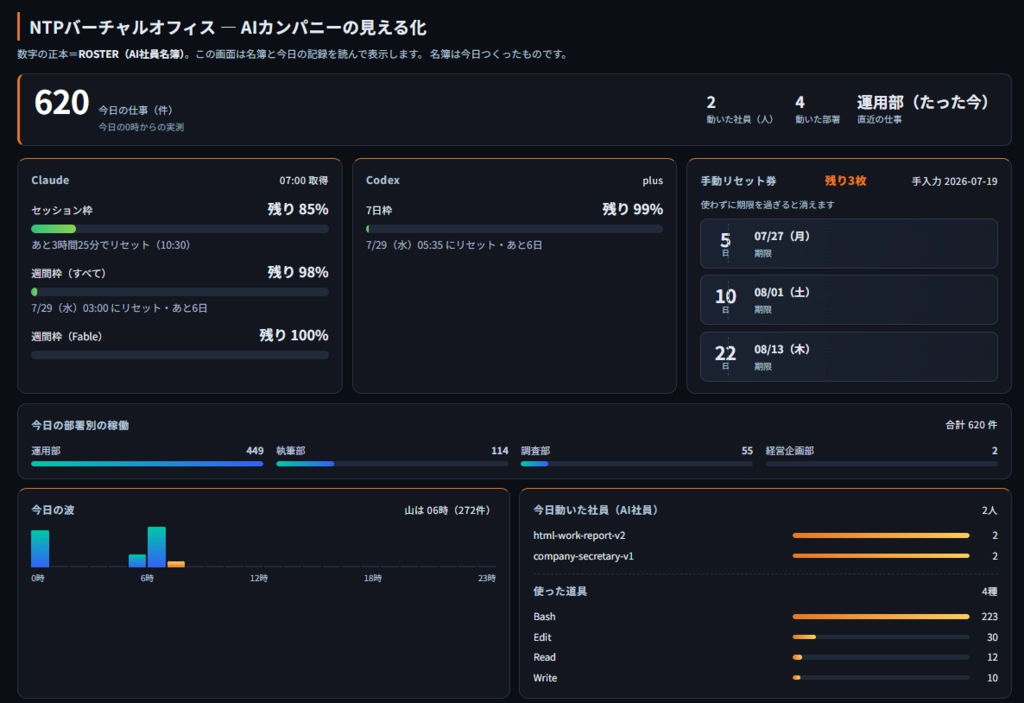Click the Bash tool usage bar

click(x=880, y=616)
